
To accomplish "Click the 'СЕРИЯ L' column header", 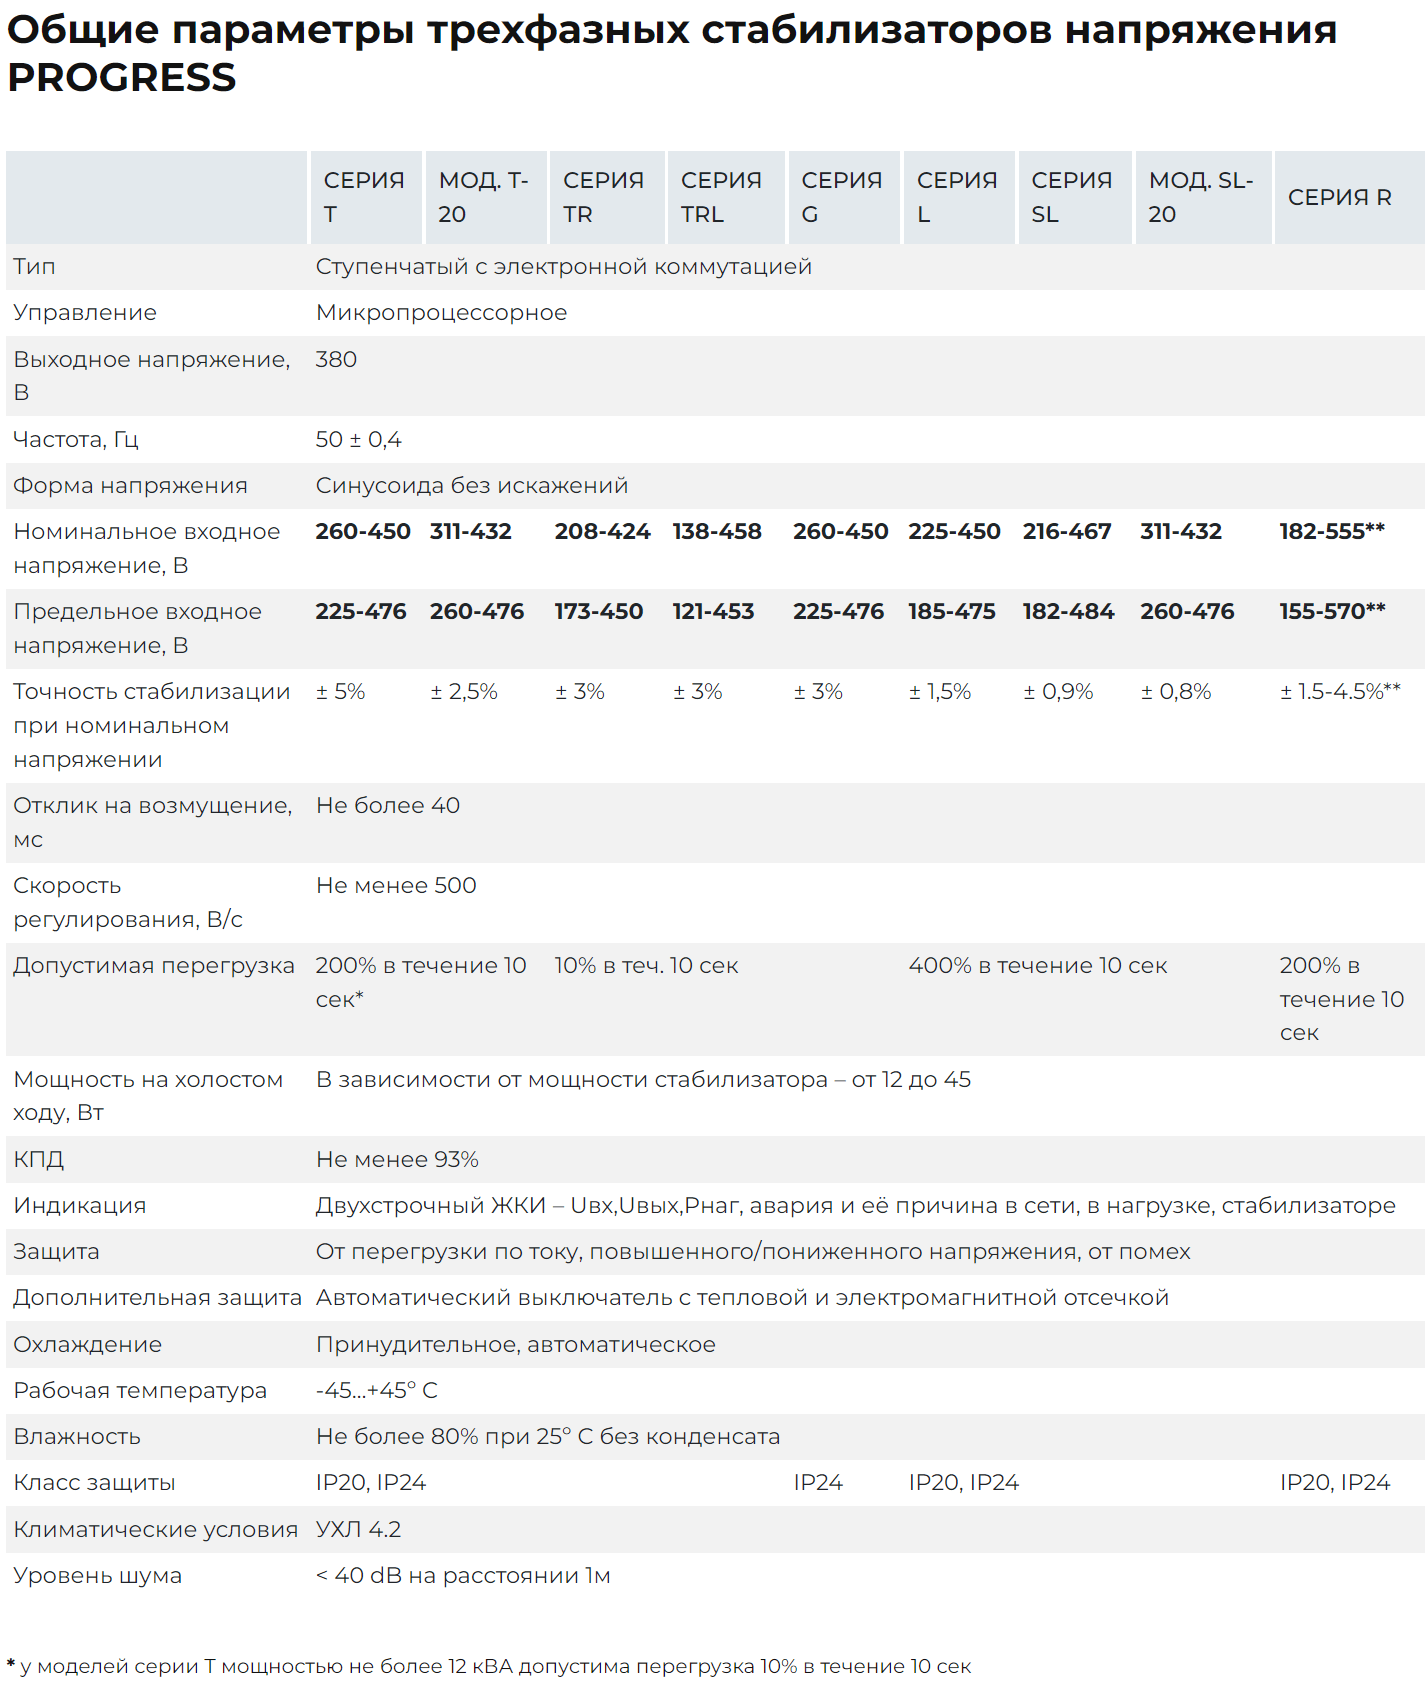I will tap(958, 197).
